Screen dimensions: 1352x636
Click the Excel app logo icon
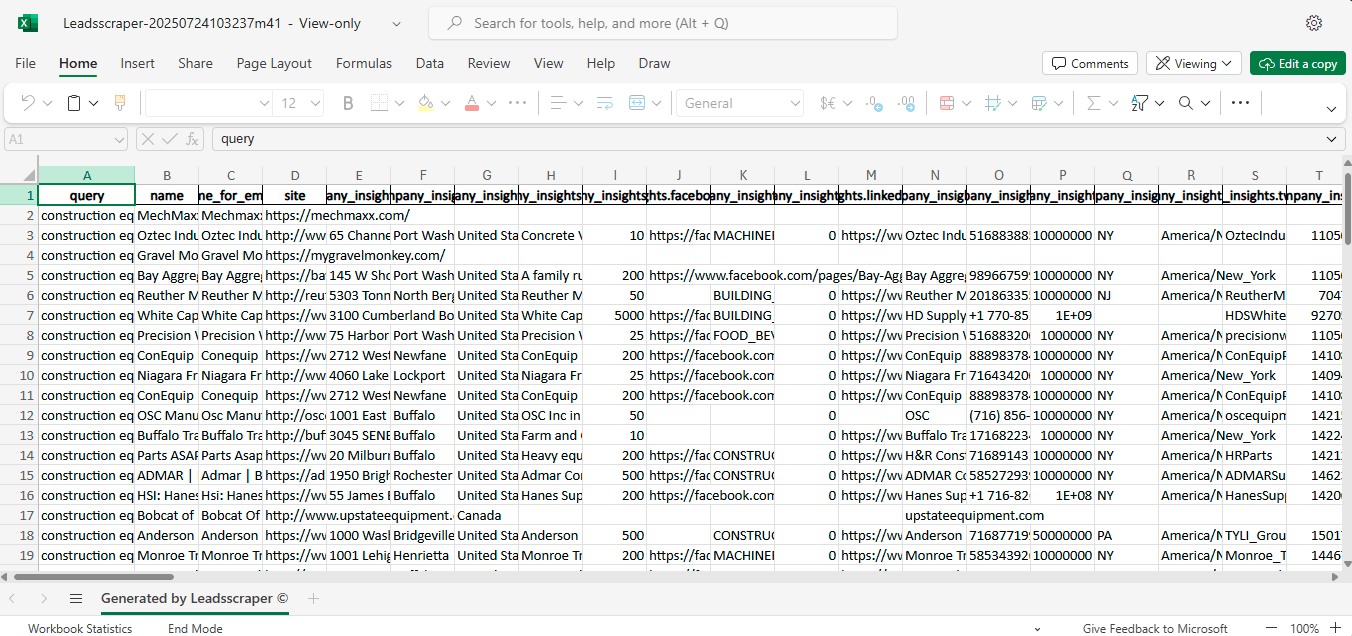click(28, 23)
